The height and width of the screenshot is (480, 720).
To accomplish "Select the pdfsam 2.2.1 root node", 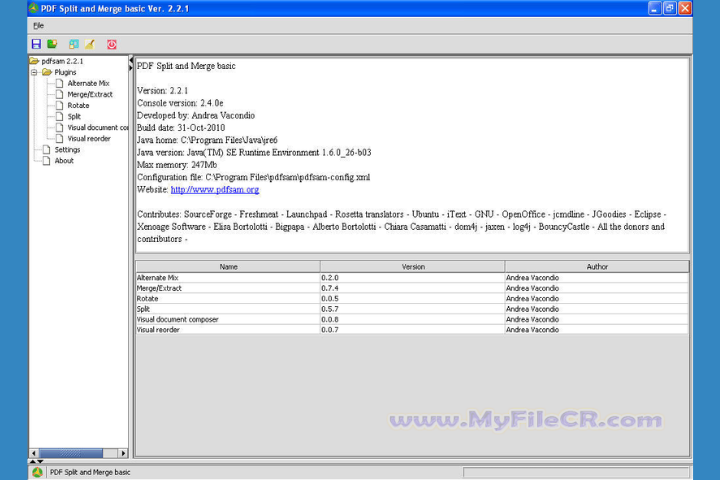I will coord(62,61).
